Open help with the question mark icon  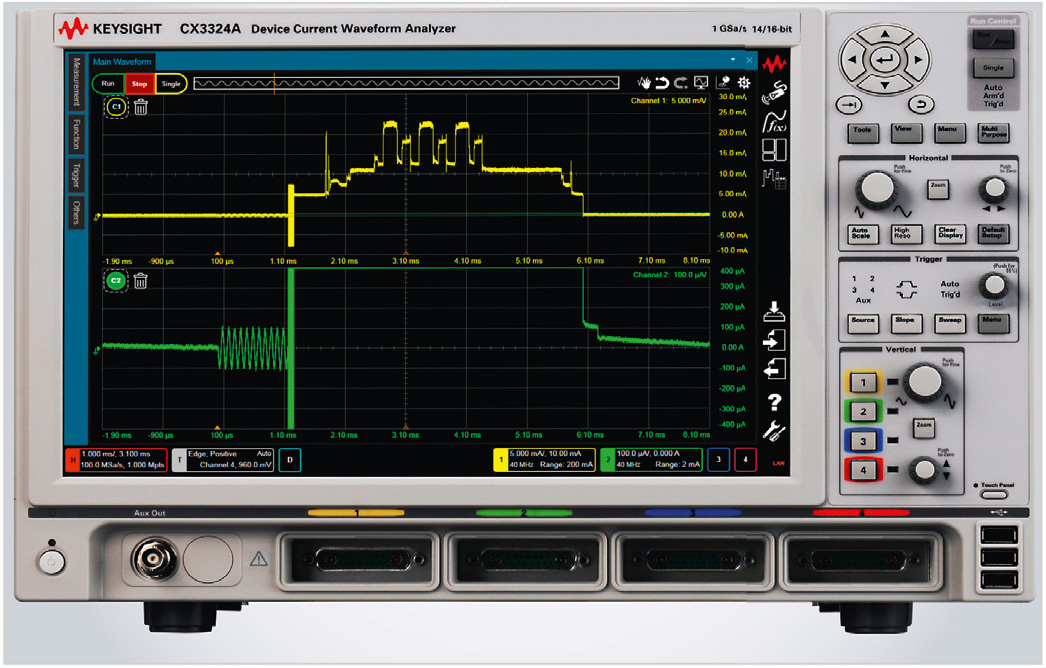(774, 402)
